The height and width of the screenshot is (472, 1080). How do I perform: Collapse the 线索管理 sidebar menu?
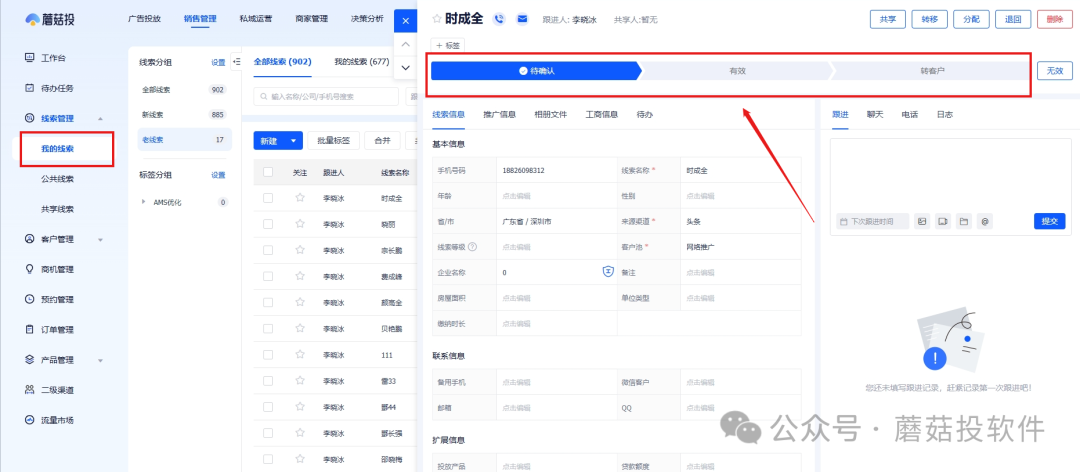[x=101, y=119]
